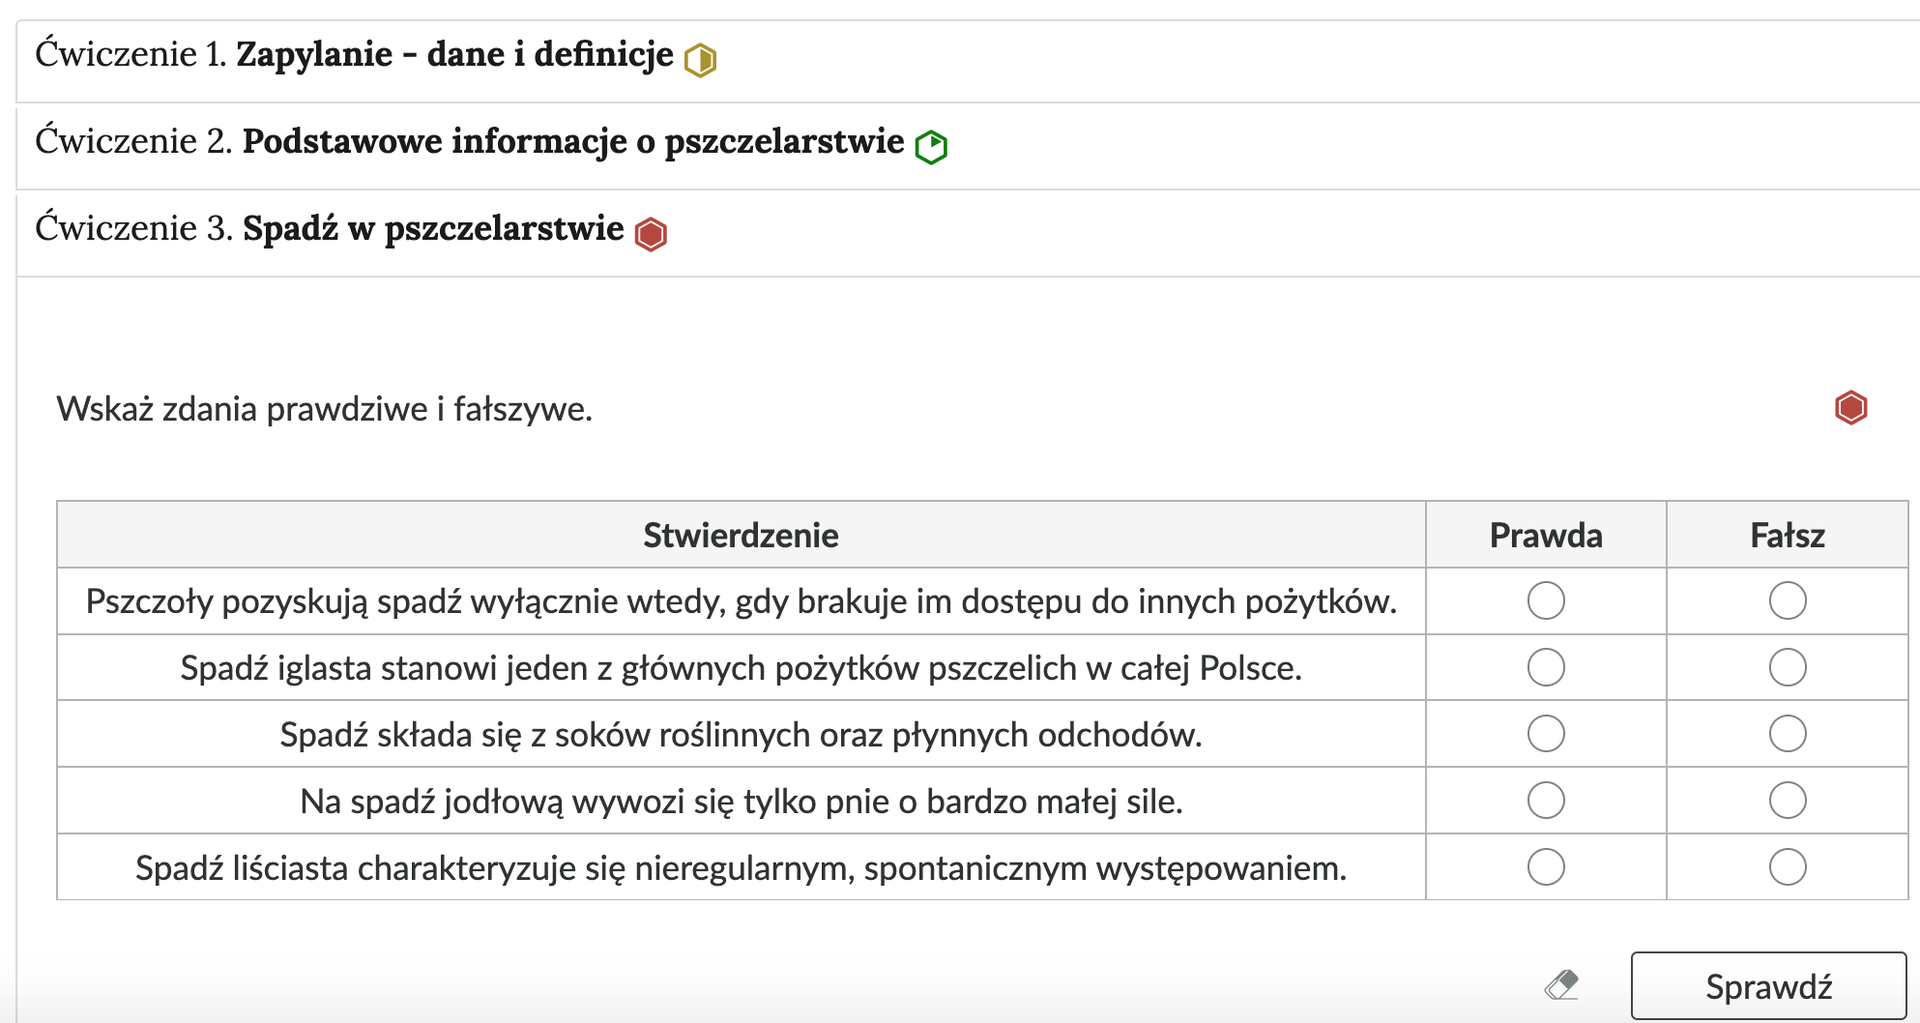Image resolution: width=1920 pixels, height=1023 pixels.
Task: Click the green difficulty hexagon beside Ćwiczenie 2
Action: coord(931,146)
